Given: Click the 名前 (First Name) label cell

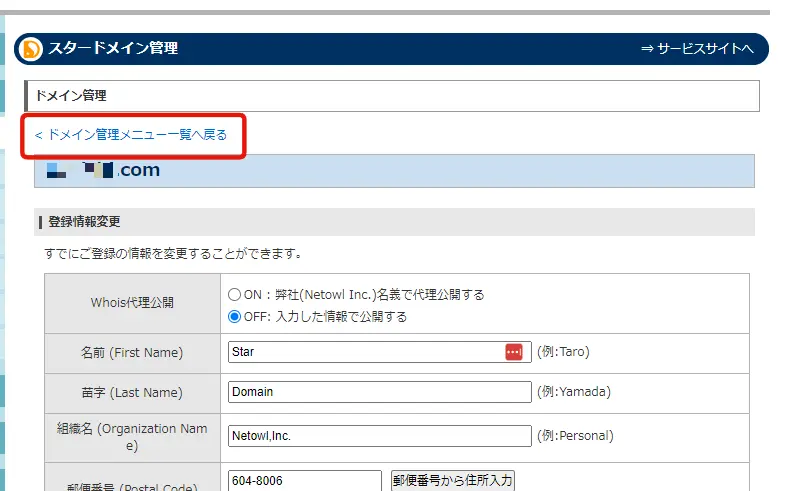Looking at the screenshot, I should tap(132, 353).
